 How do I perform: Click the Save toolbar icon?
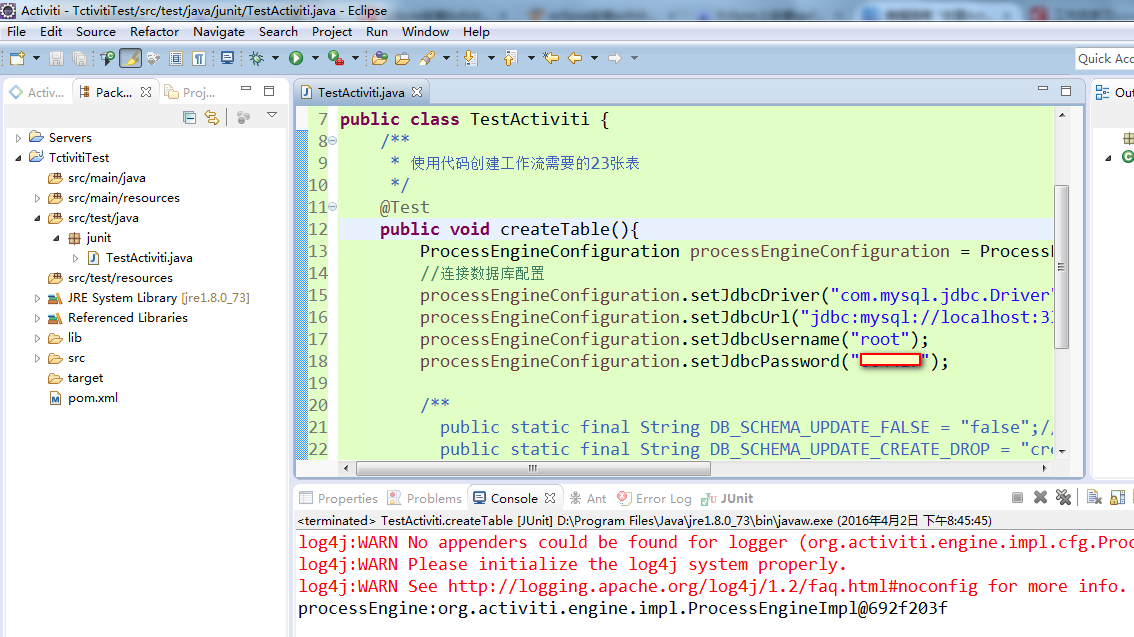tap(56, 58)
